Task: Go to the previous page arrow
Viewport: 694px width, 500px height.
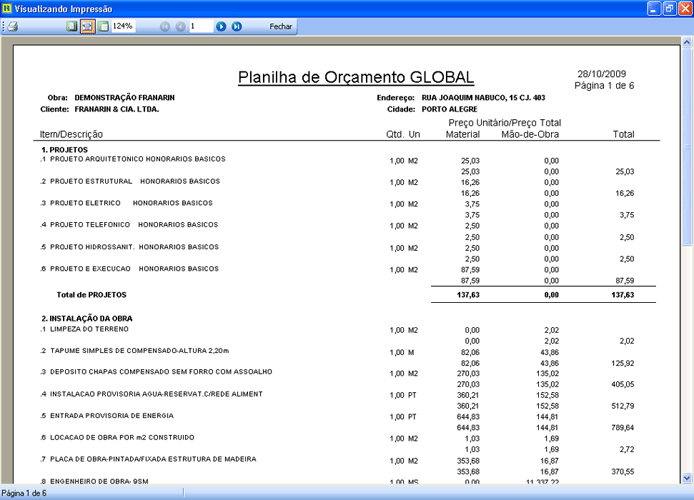Action: (x=180, y=27)
